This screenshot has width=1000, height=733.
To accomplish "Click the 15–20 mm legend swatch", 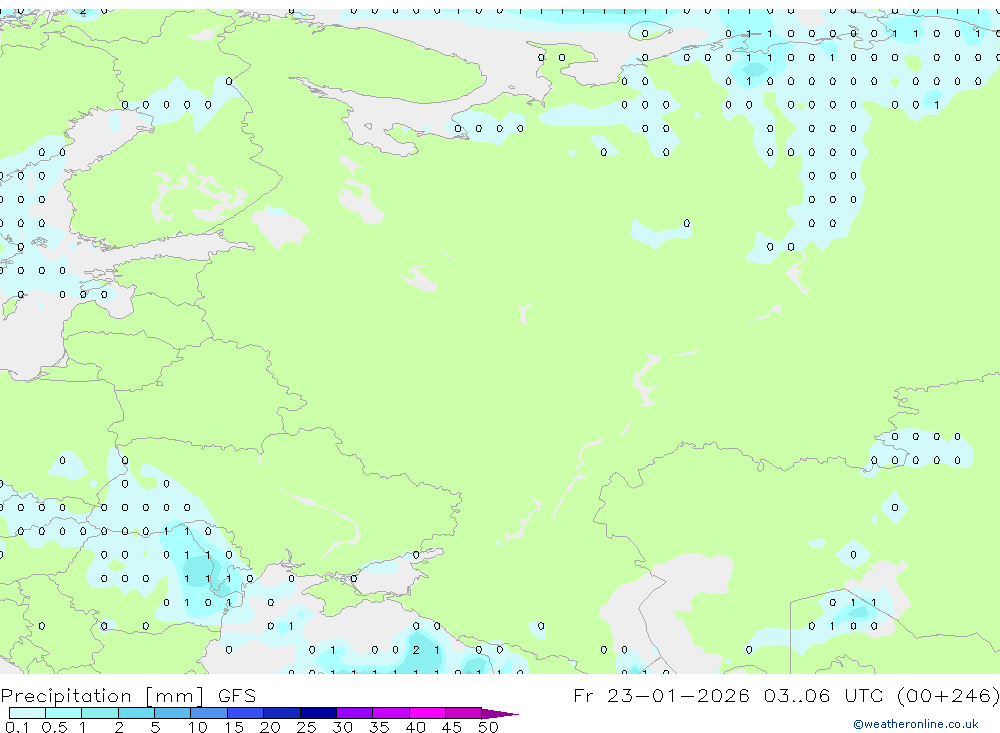I will point(246,713).
